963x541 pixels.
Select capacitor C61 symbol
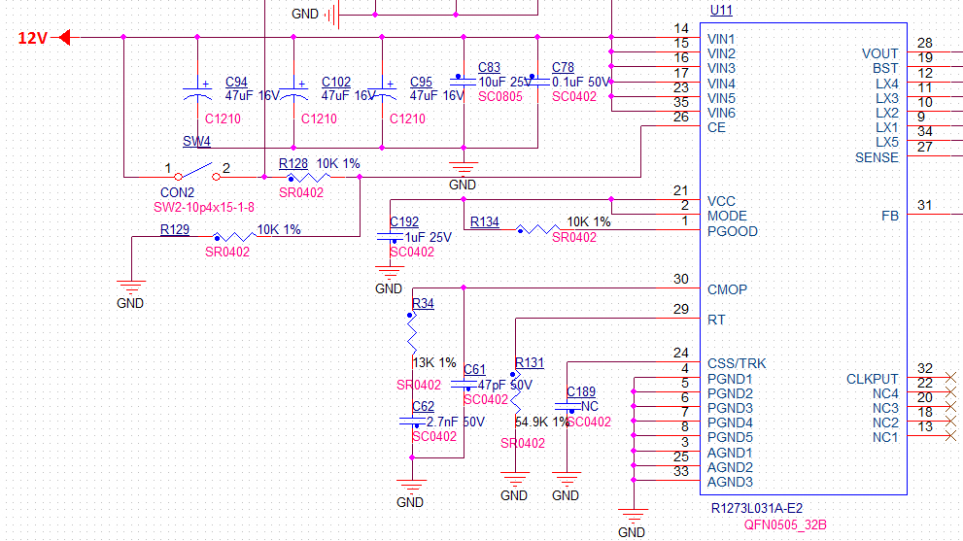[x=464, y=384]
